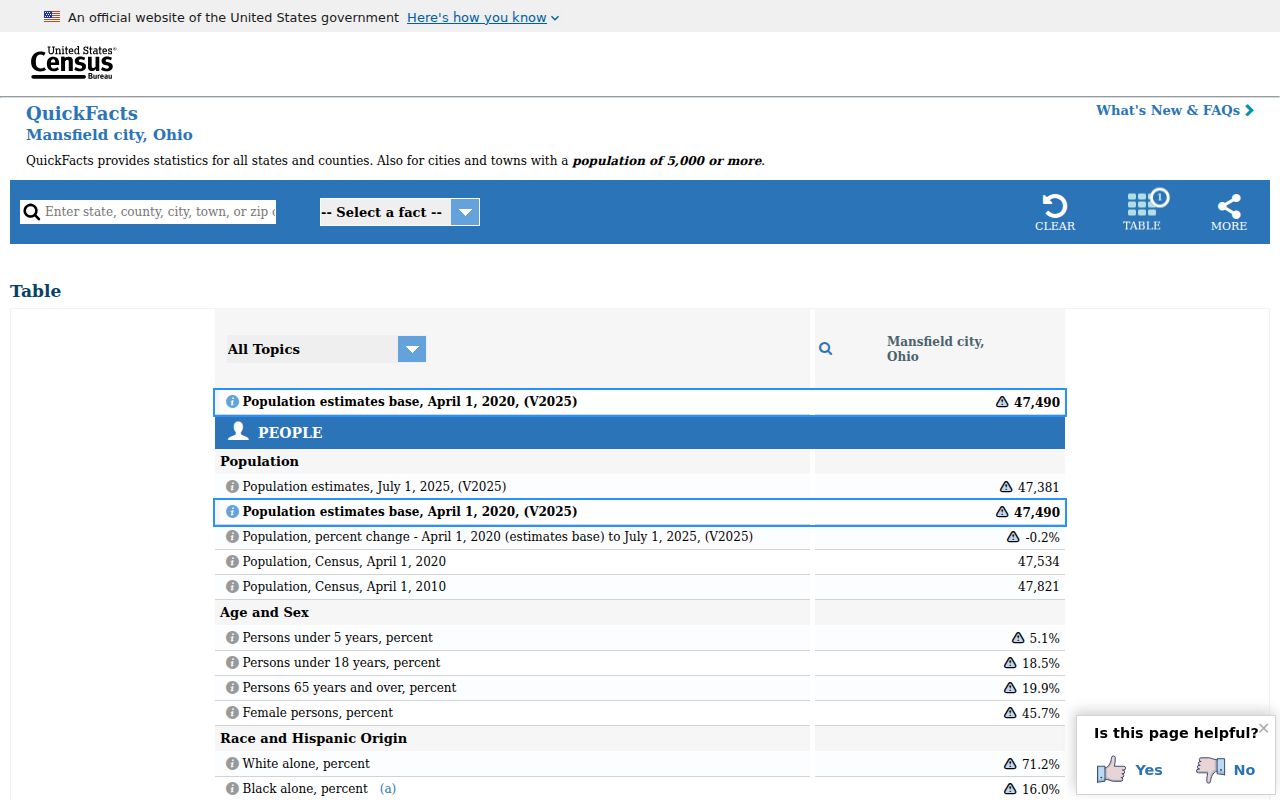Expand 'Here's how you know' link
This screenshot has height=800, width=1280.
point(483,17)
